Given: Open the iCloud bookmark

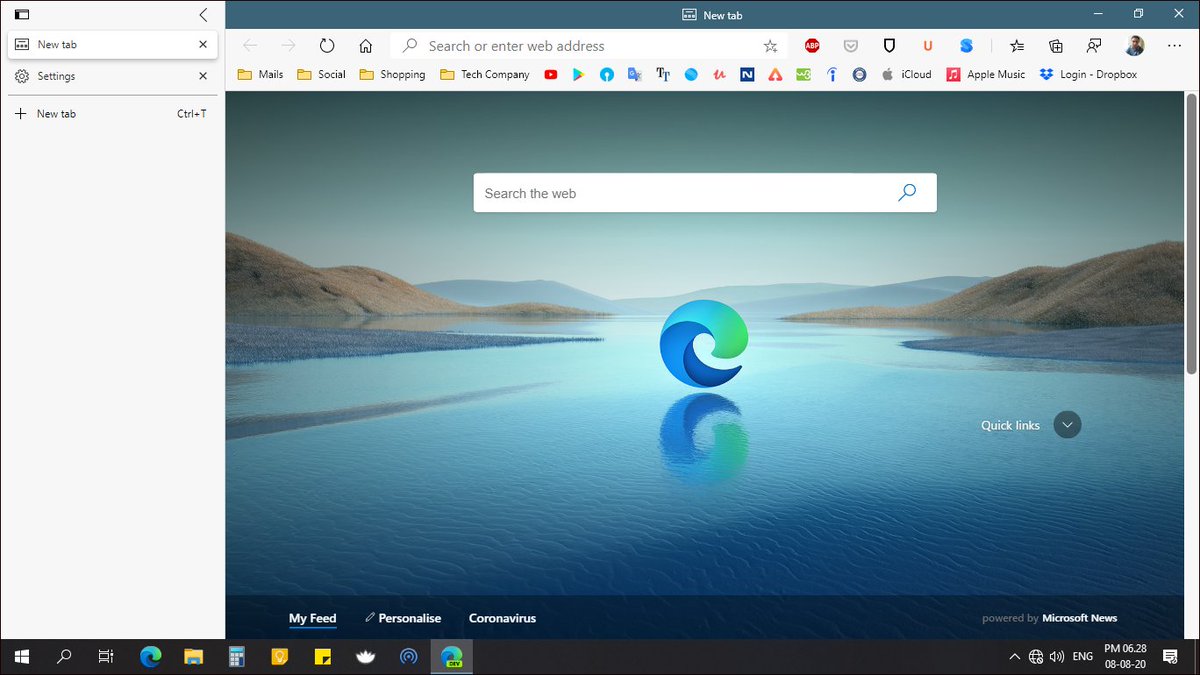Looking at the screenshot, I should [906, 74].
